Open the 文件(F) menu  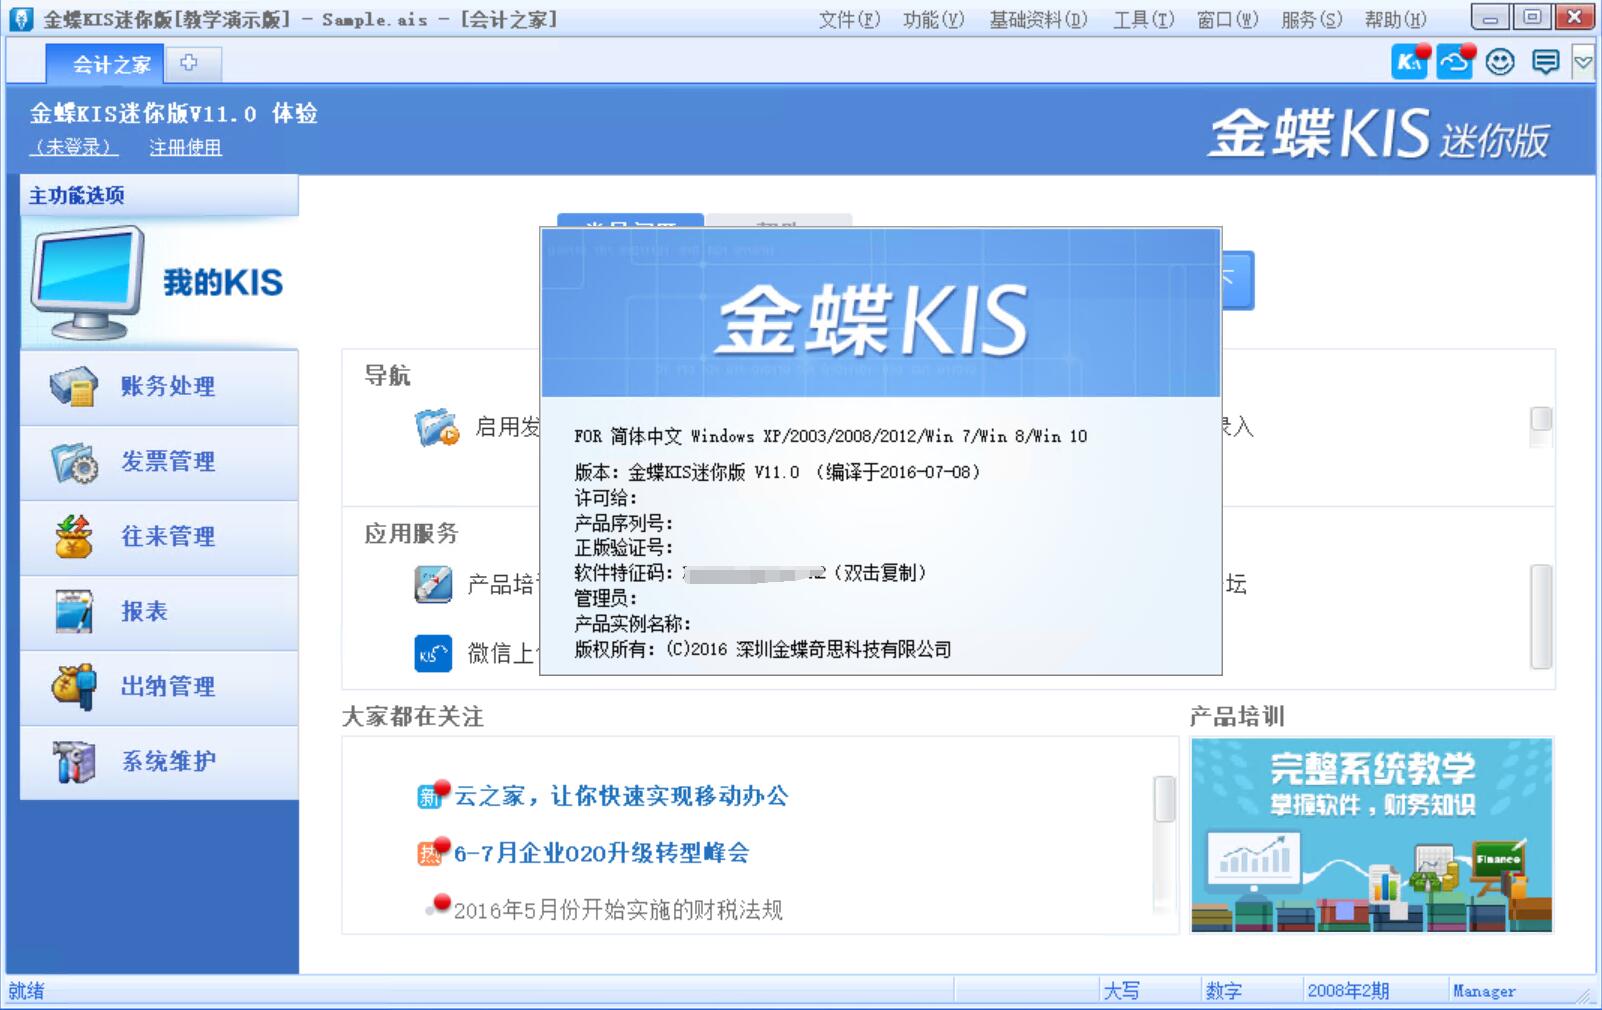(849, 19)
